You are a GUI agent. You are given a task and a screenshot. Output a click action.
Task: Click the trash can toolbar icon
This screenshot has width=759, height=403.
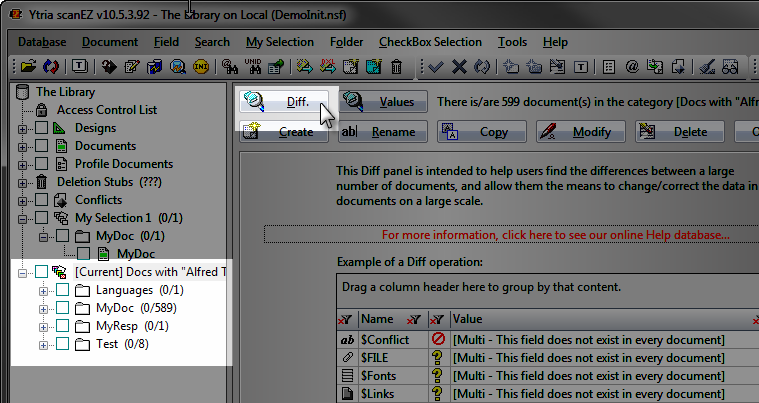pos(396,67)
